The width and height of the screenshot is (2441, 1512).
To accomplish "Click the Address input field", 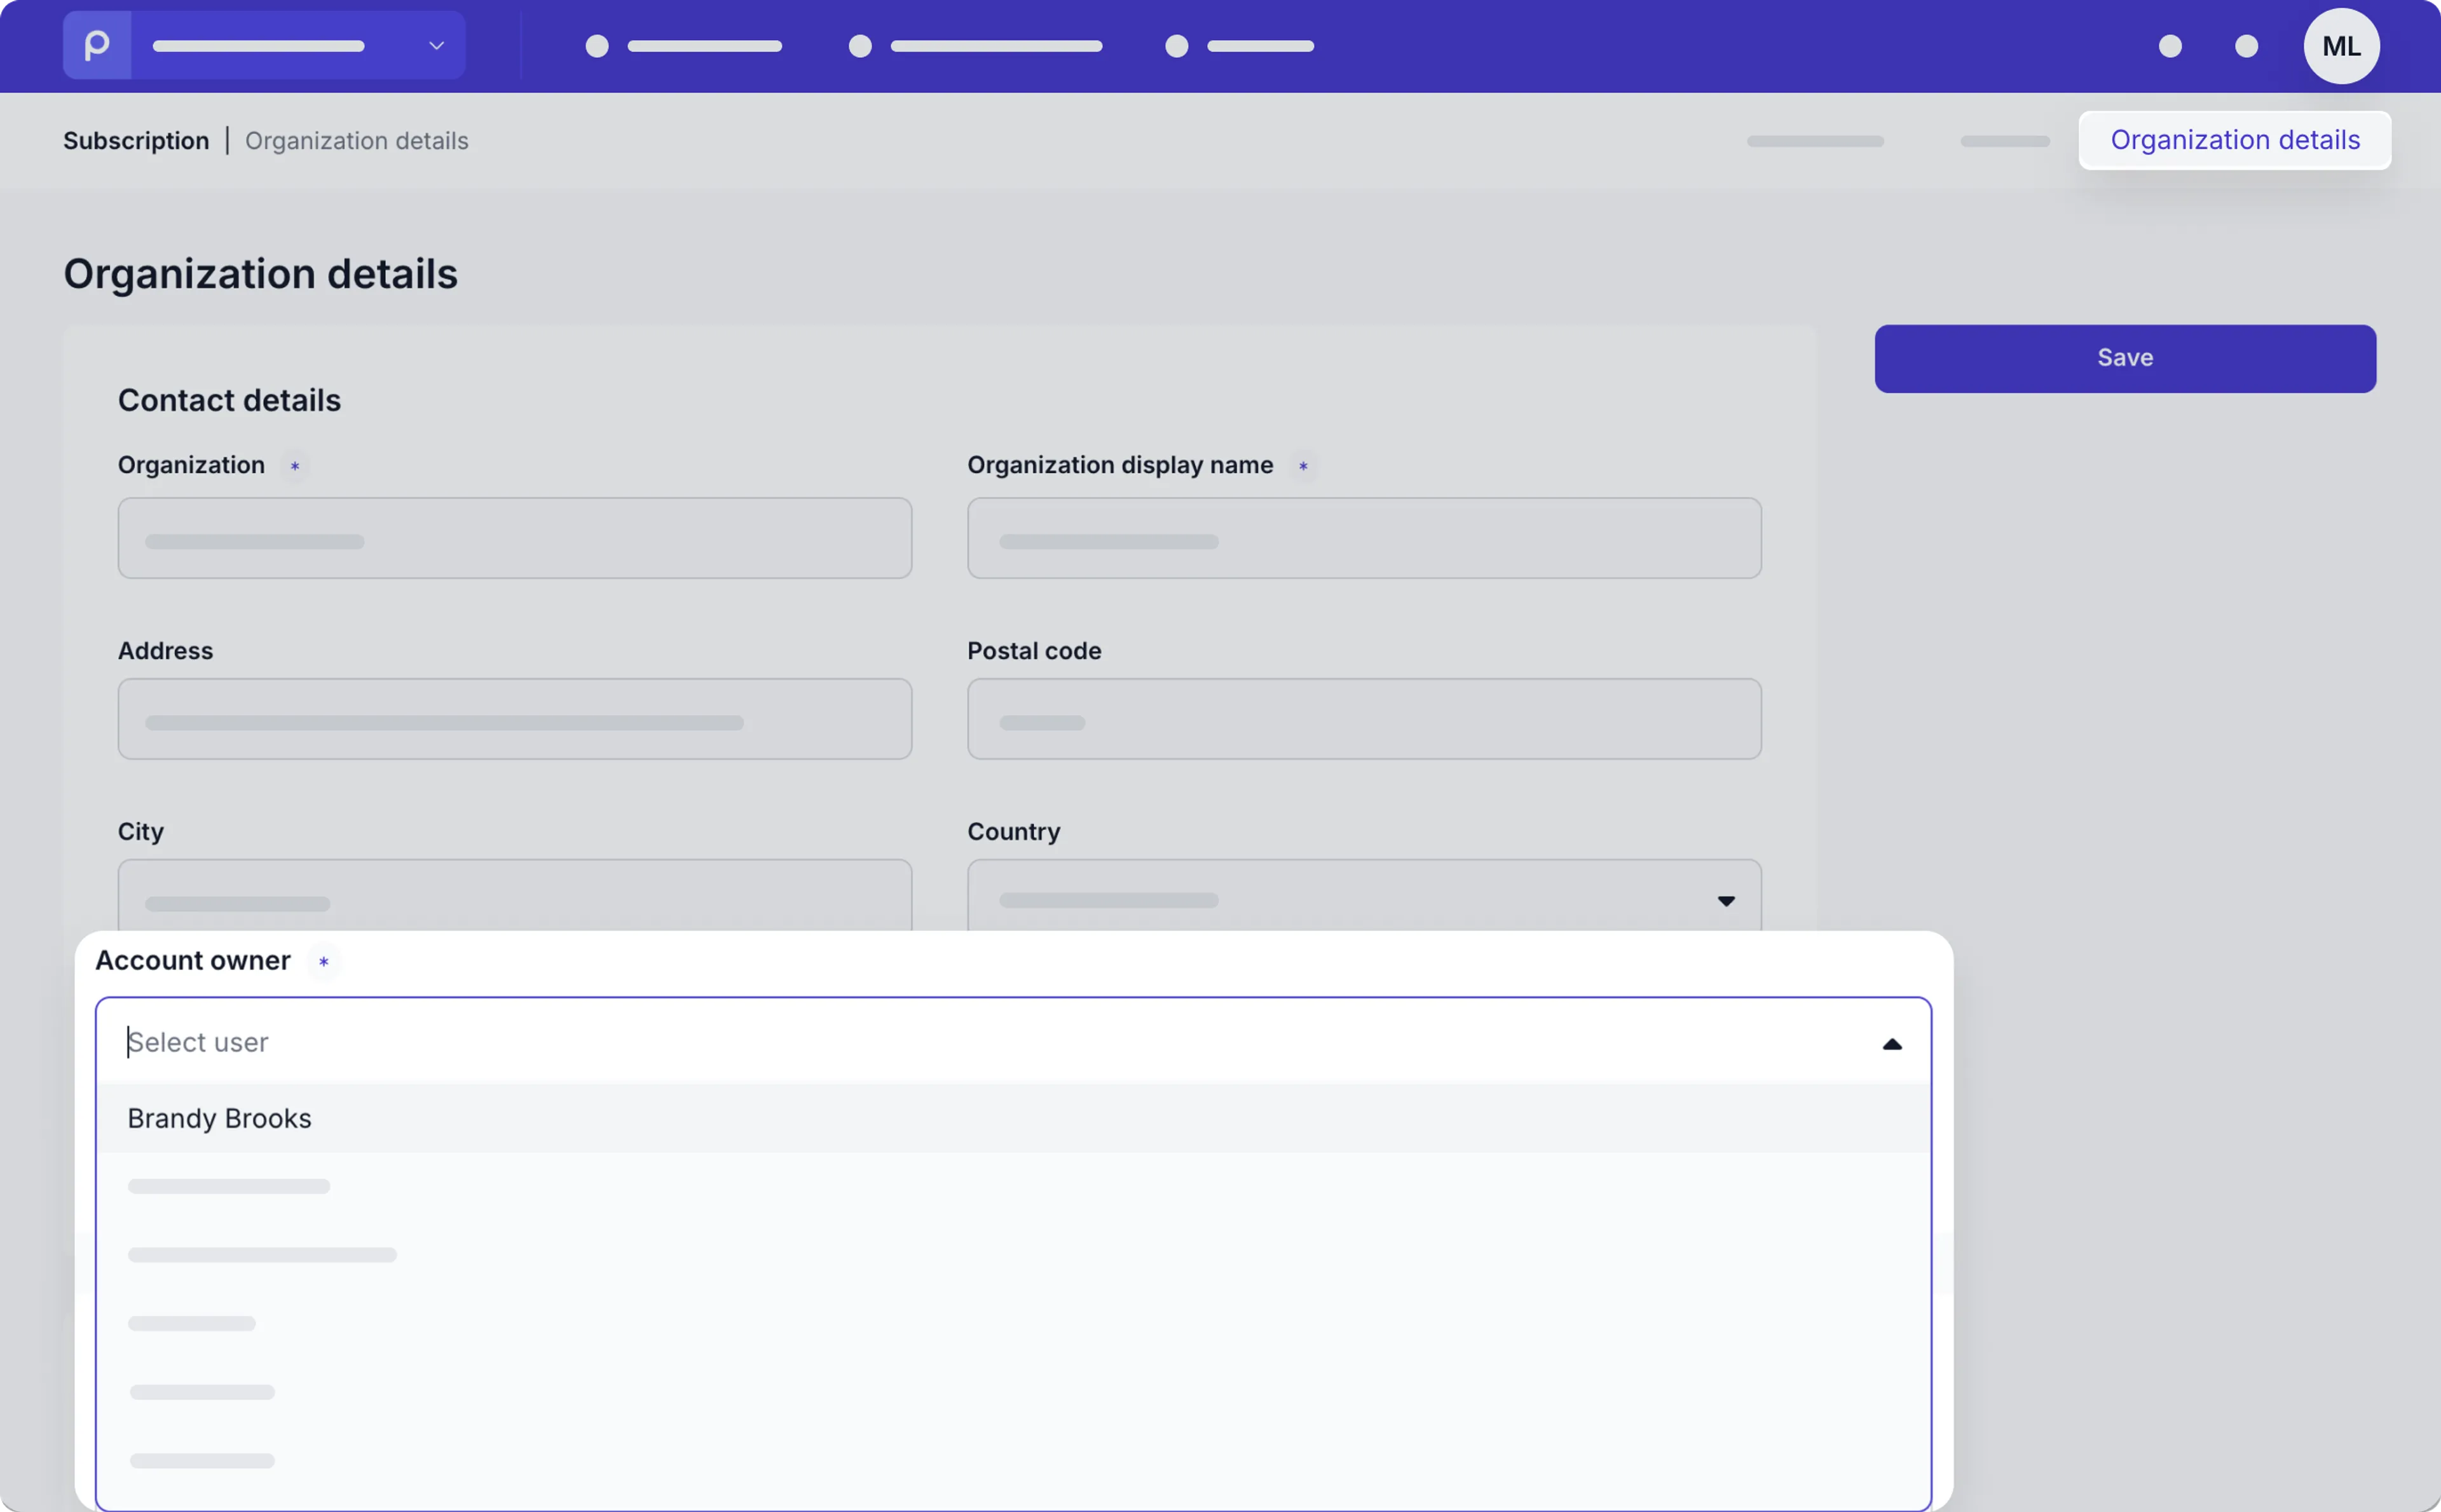I will 514,719.
